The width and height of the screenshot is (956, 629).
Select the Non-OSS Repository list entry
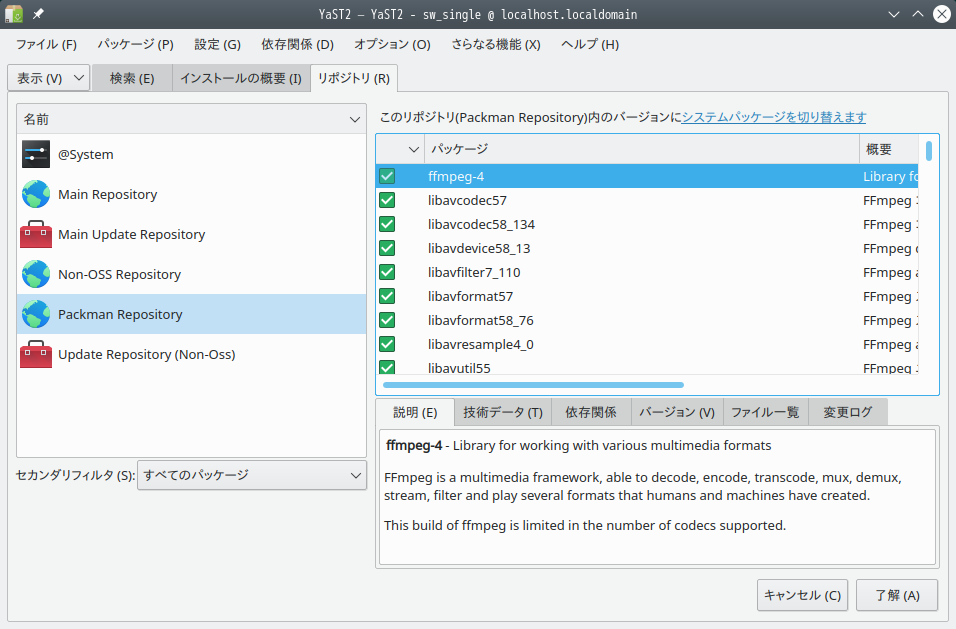point(191,274)
